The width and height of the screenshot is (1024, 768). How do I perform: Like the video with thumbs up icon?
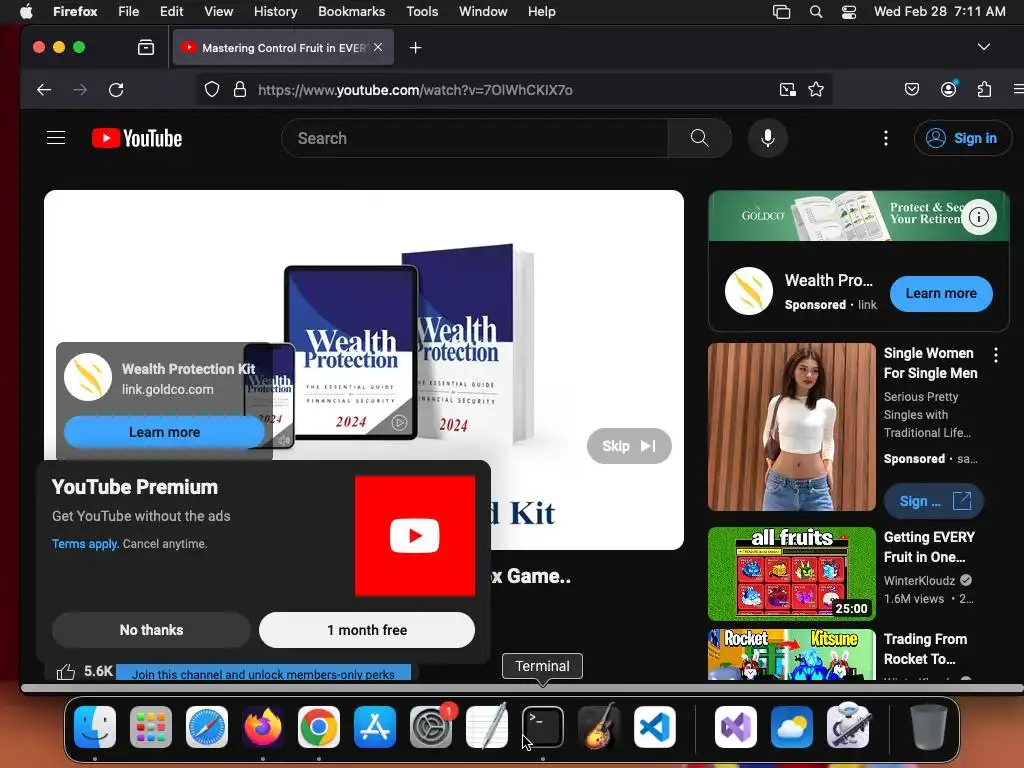point(65,671)
